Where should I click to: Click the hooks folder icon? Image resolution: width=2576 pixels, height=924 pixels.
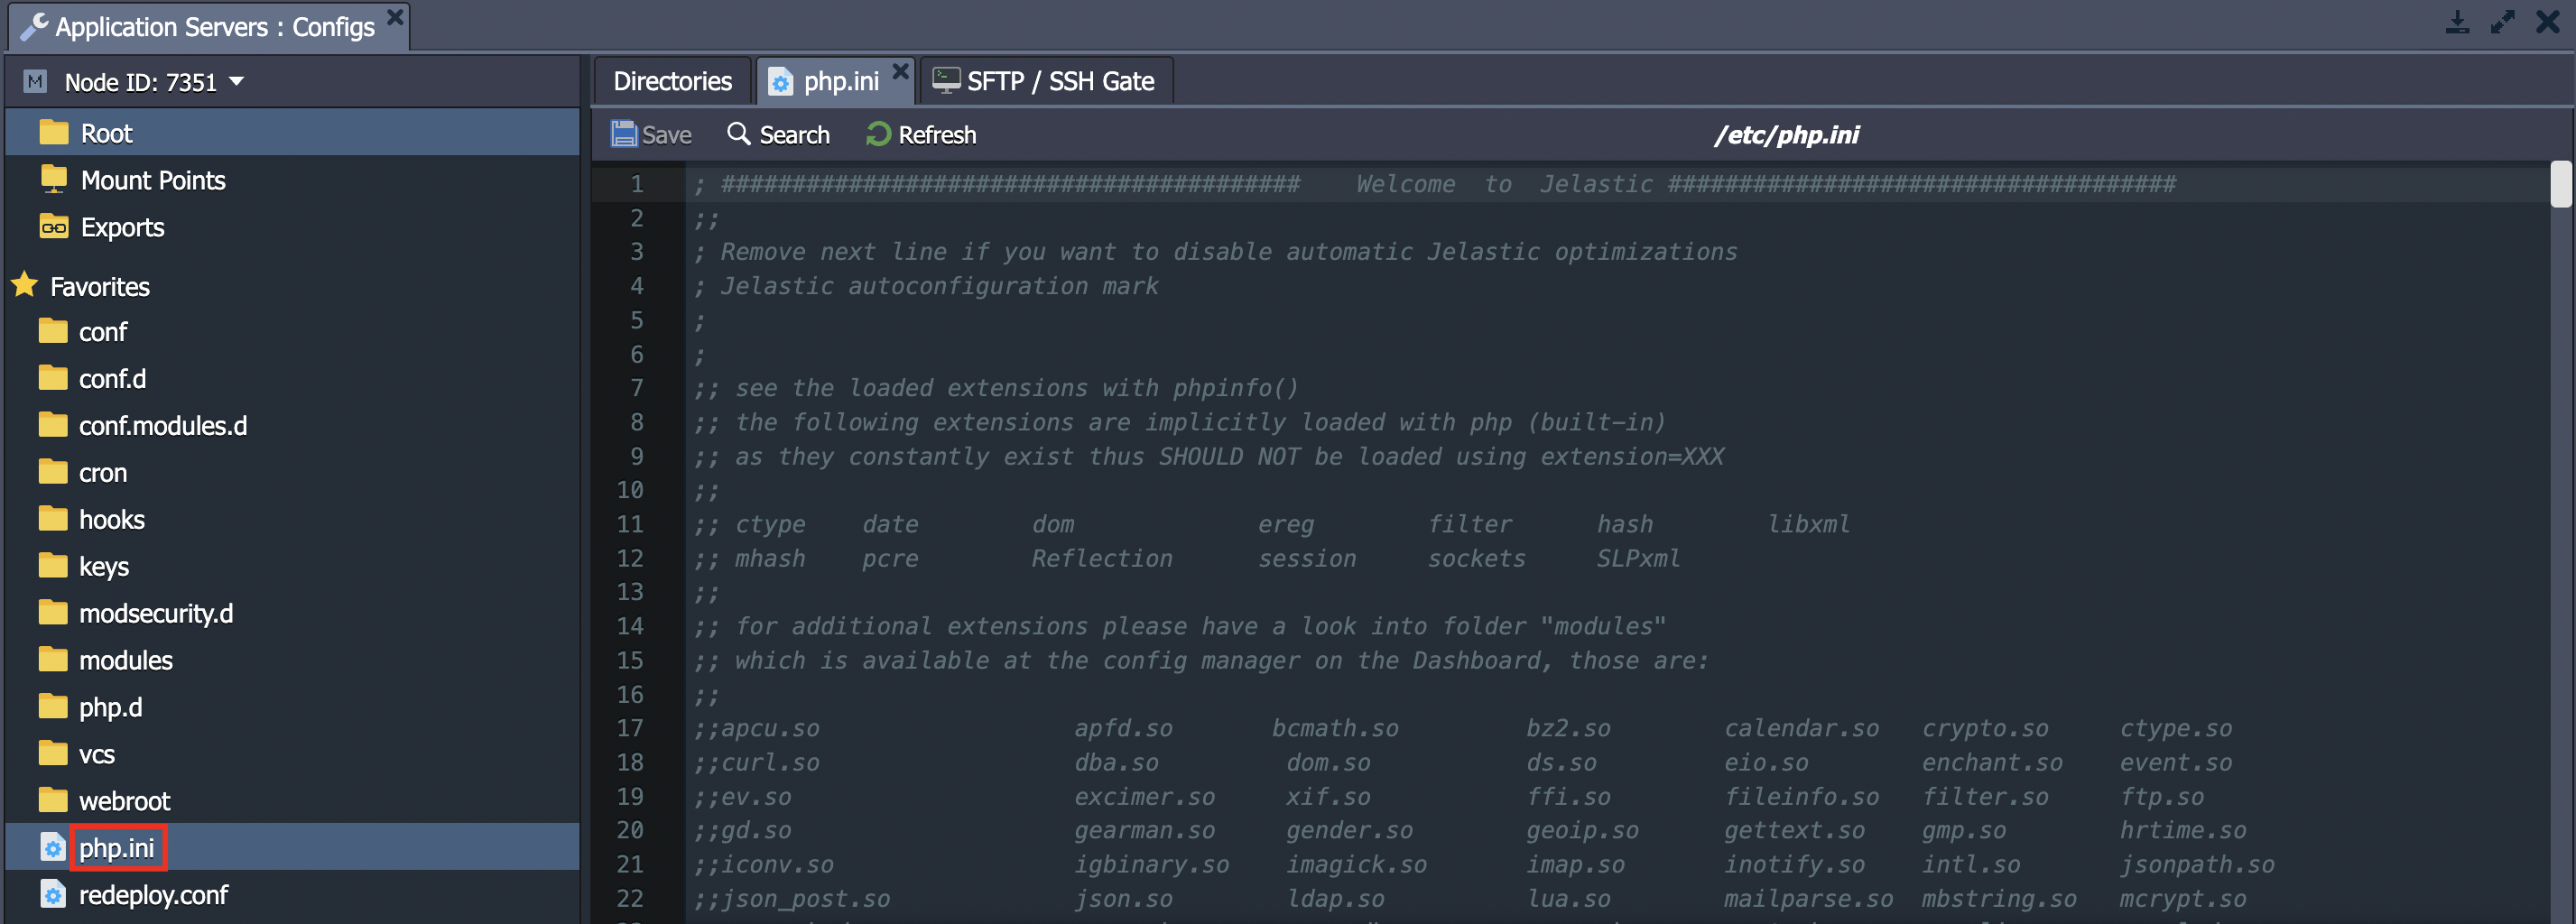[53, 519]
